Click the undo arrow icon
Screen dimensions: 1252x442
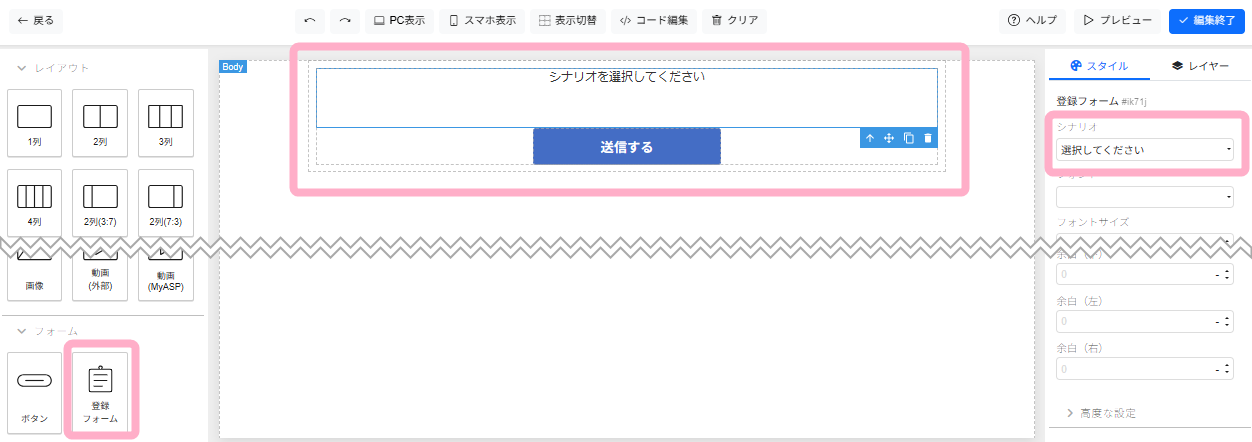point(310,20)
